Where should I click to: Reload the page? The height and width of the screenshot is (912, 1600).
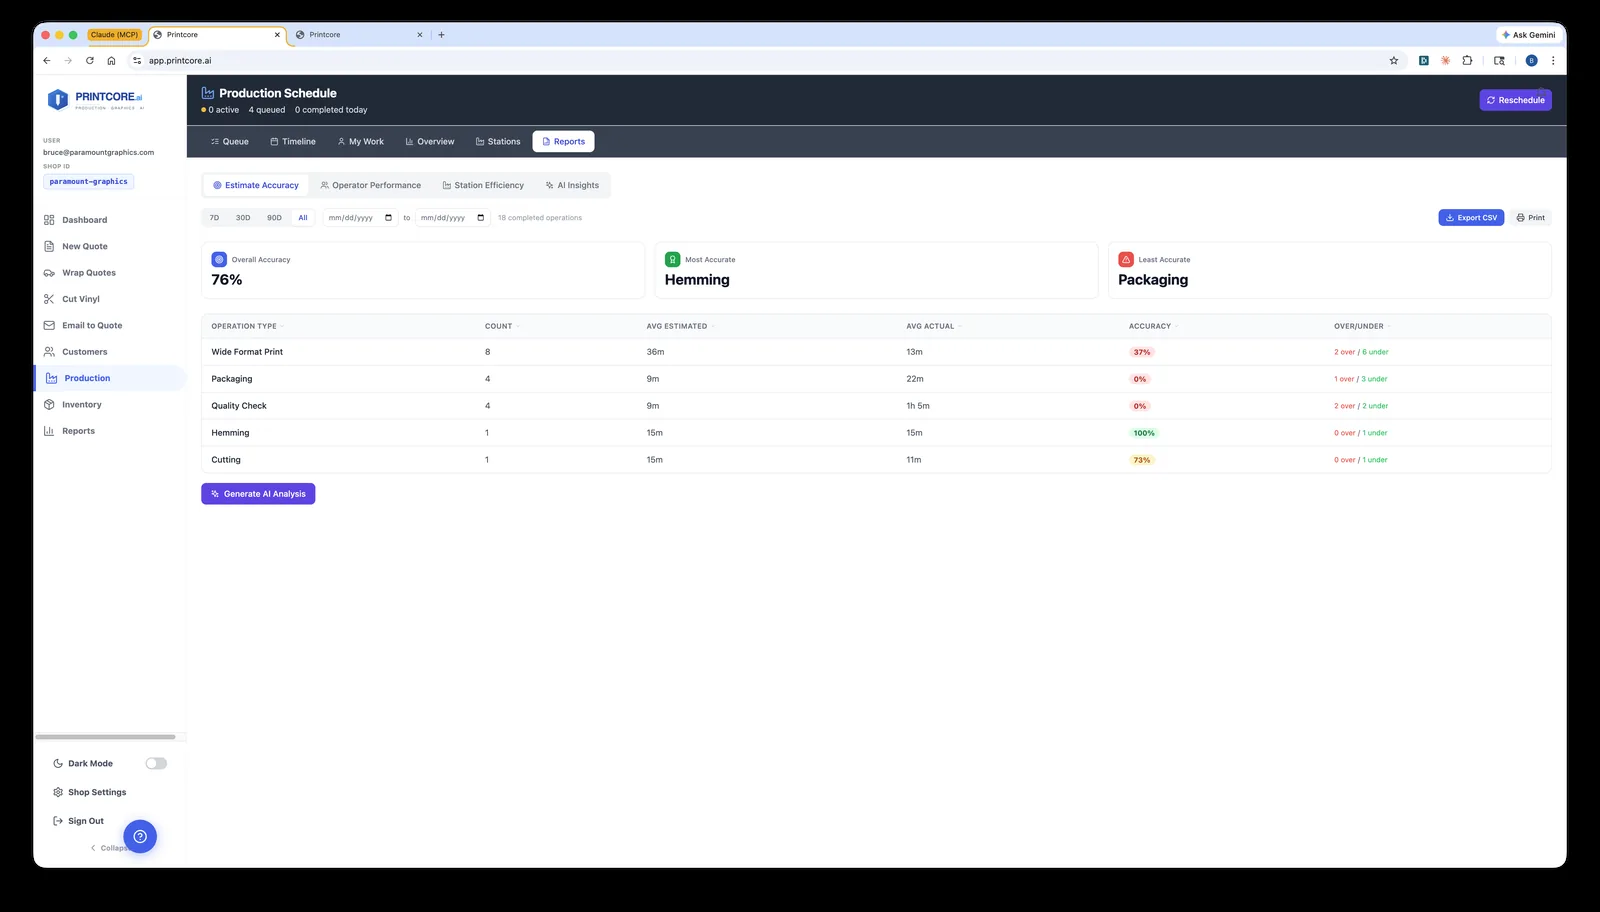(90, 61)
